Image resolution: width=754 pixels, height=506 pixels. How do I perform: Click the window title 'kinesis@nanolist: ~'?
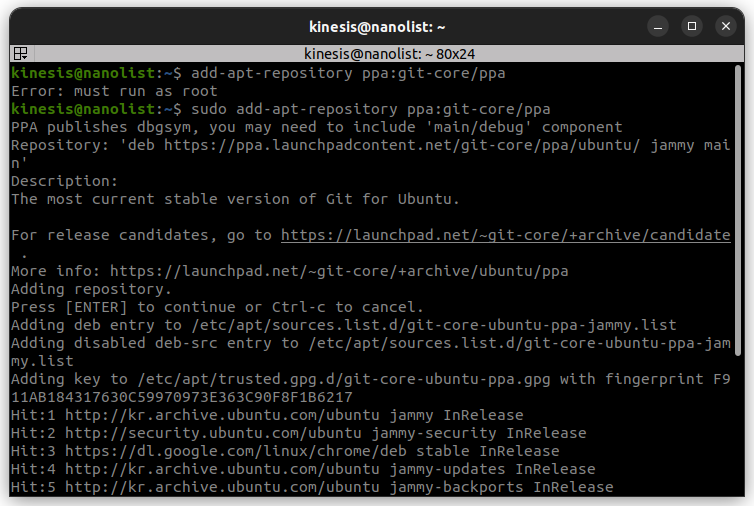coord(377,27)
